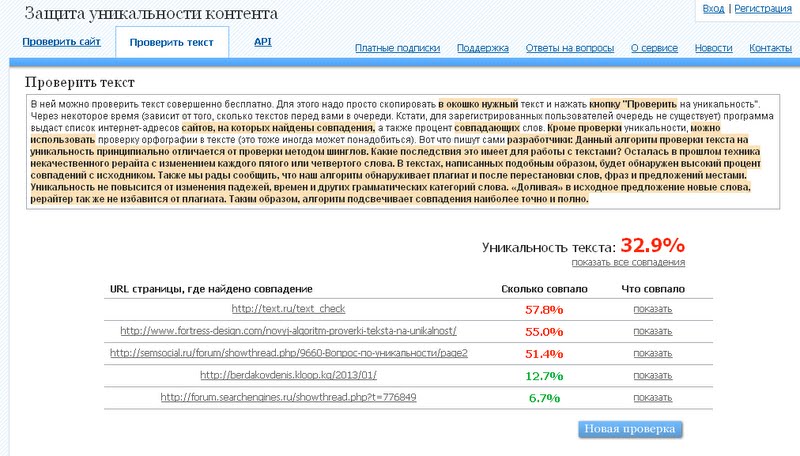Open the API tab
The width and height of the screenshot is (800, 456).
coord(263,42)
